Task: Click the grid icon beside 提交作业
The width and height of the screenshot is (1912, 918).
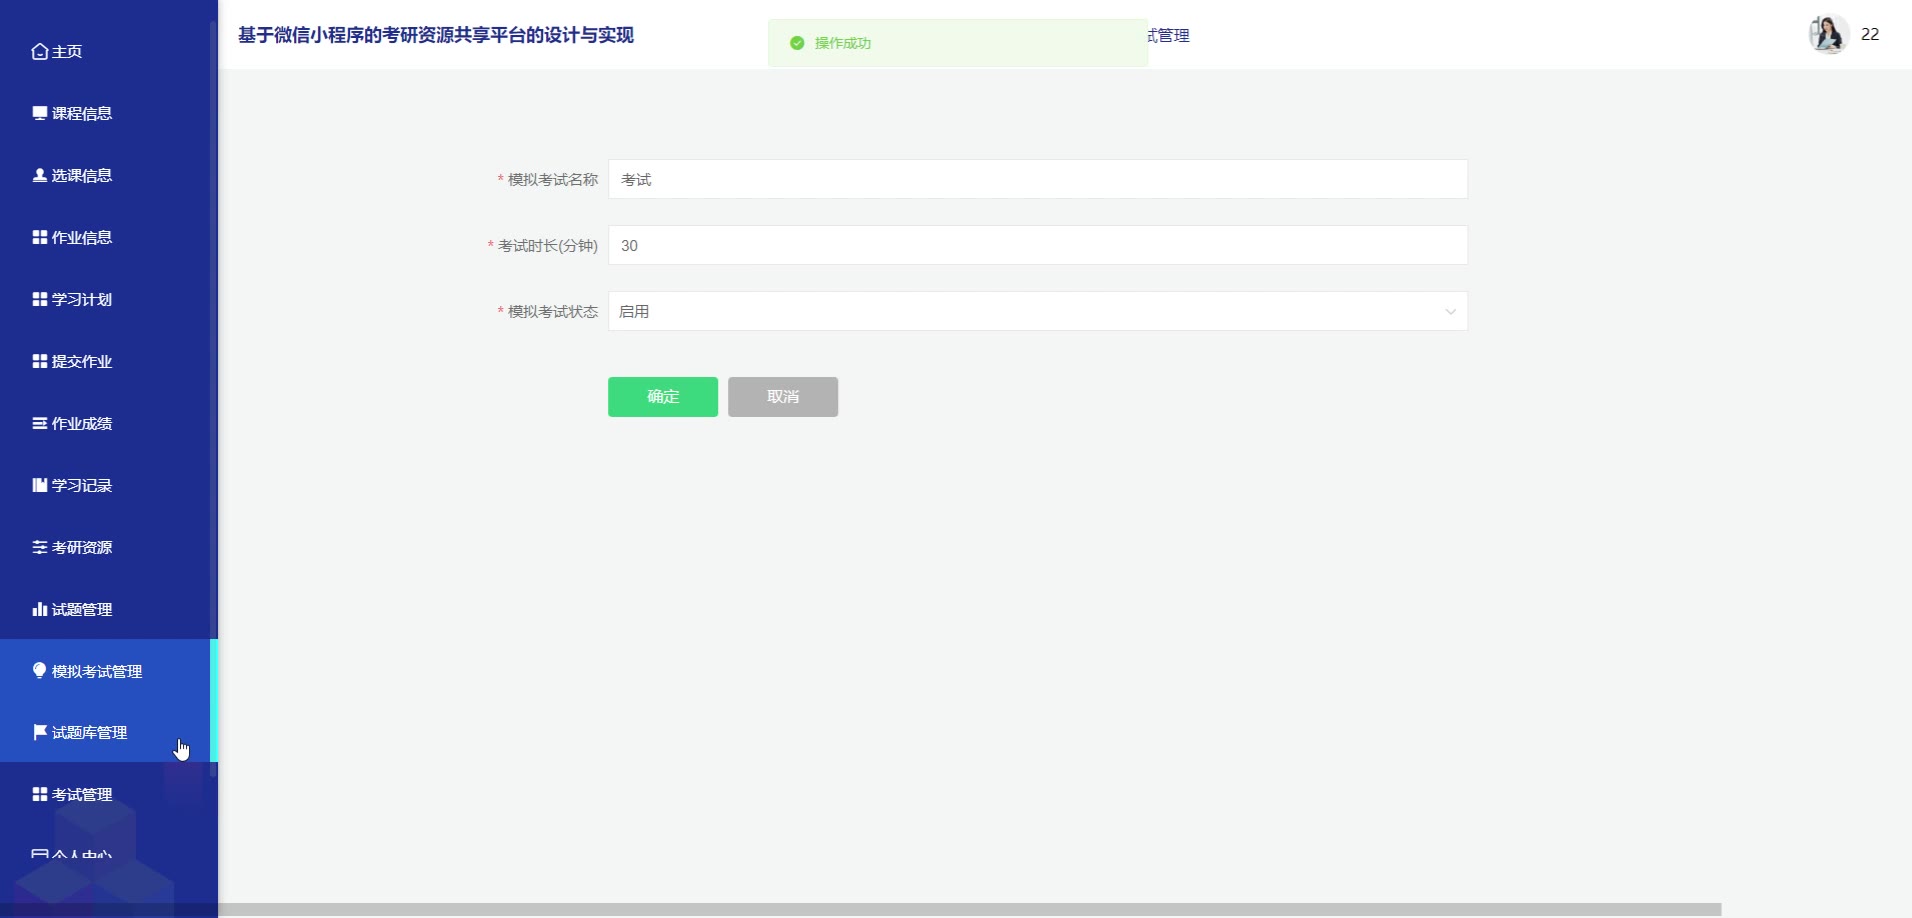Action: click(x=40, y=361)
